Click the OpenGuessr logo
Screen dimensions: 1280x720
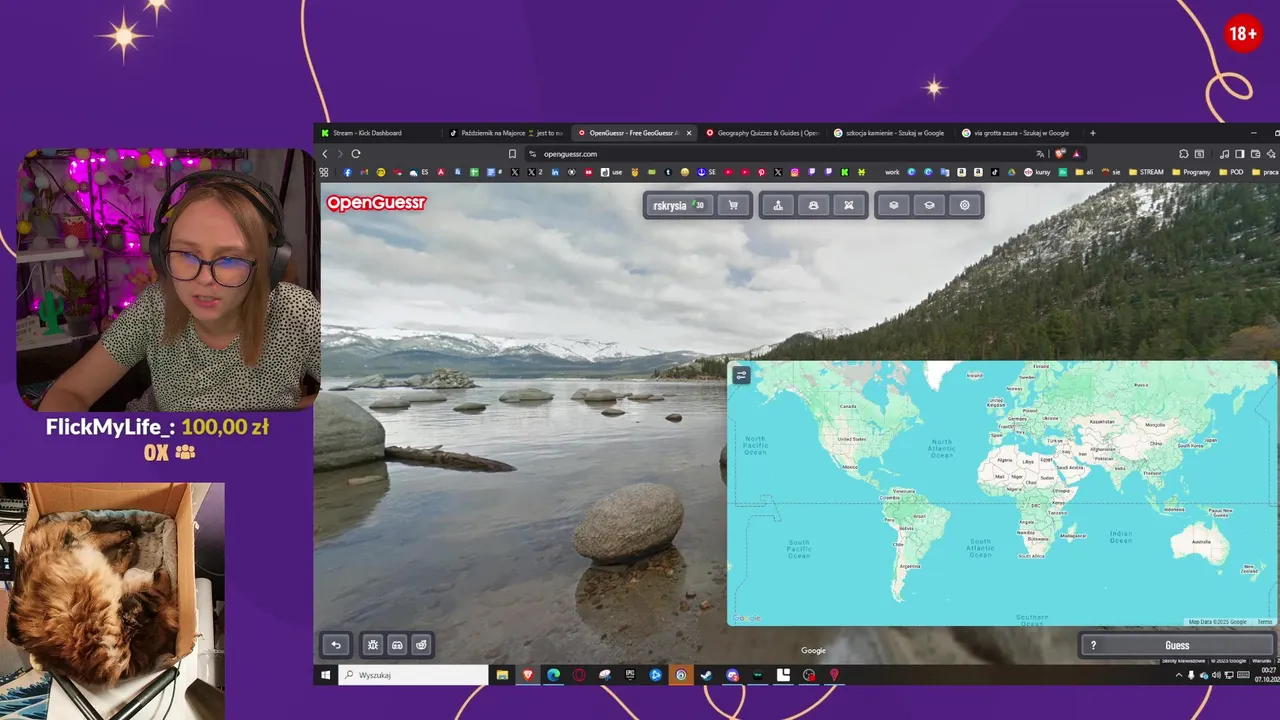click(376, 203)
